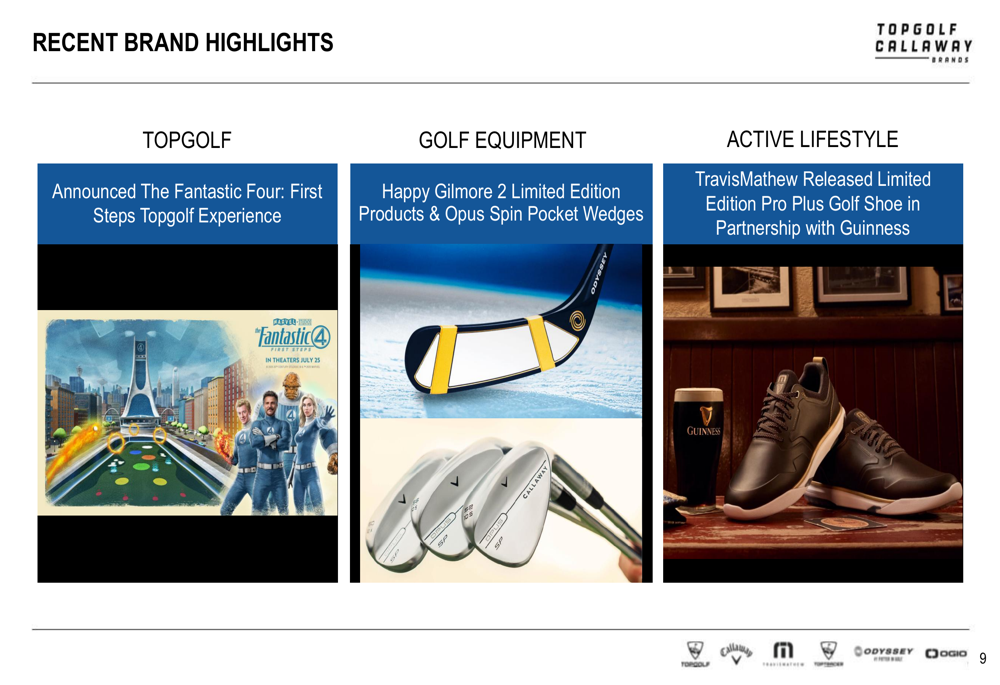Viewport: 1000px width, 685px height.
Task: Click the Happy Gilmore 2 Limited Edition banner
Action: click(501, 204)
